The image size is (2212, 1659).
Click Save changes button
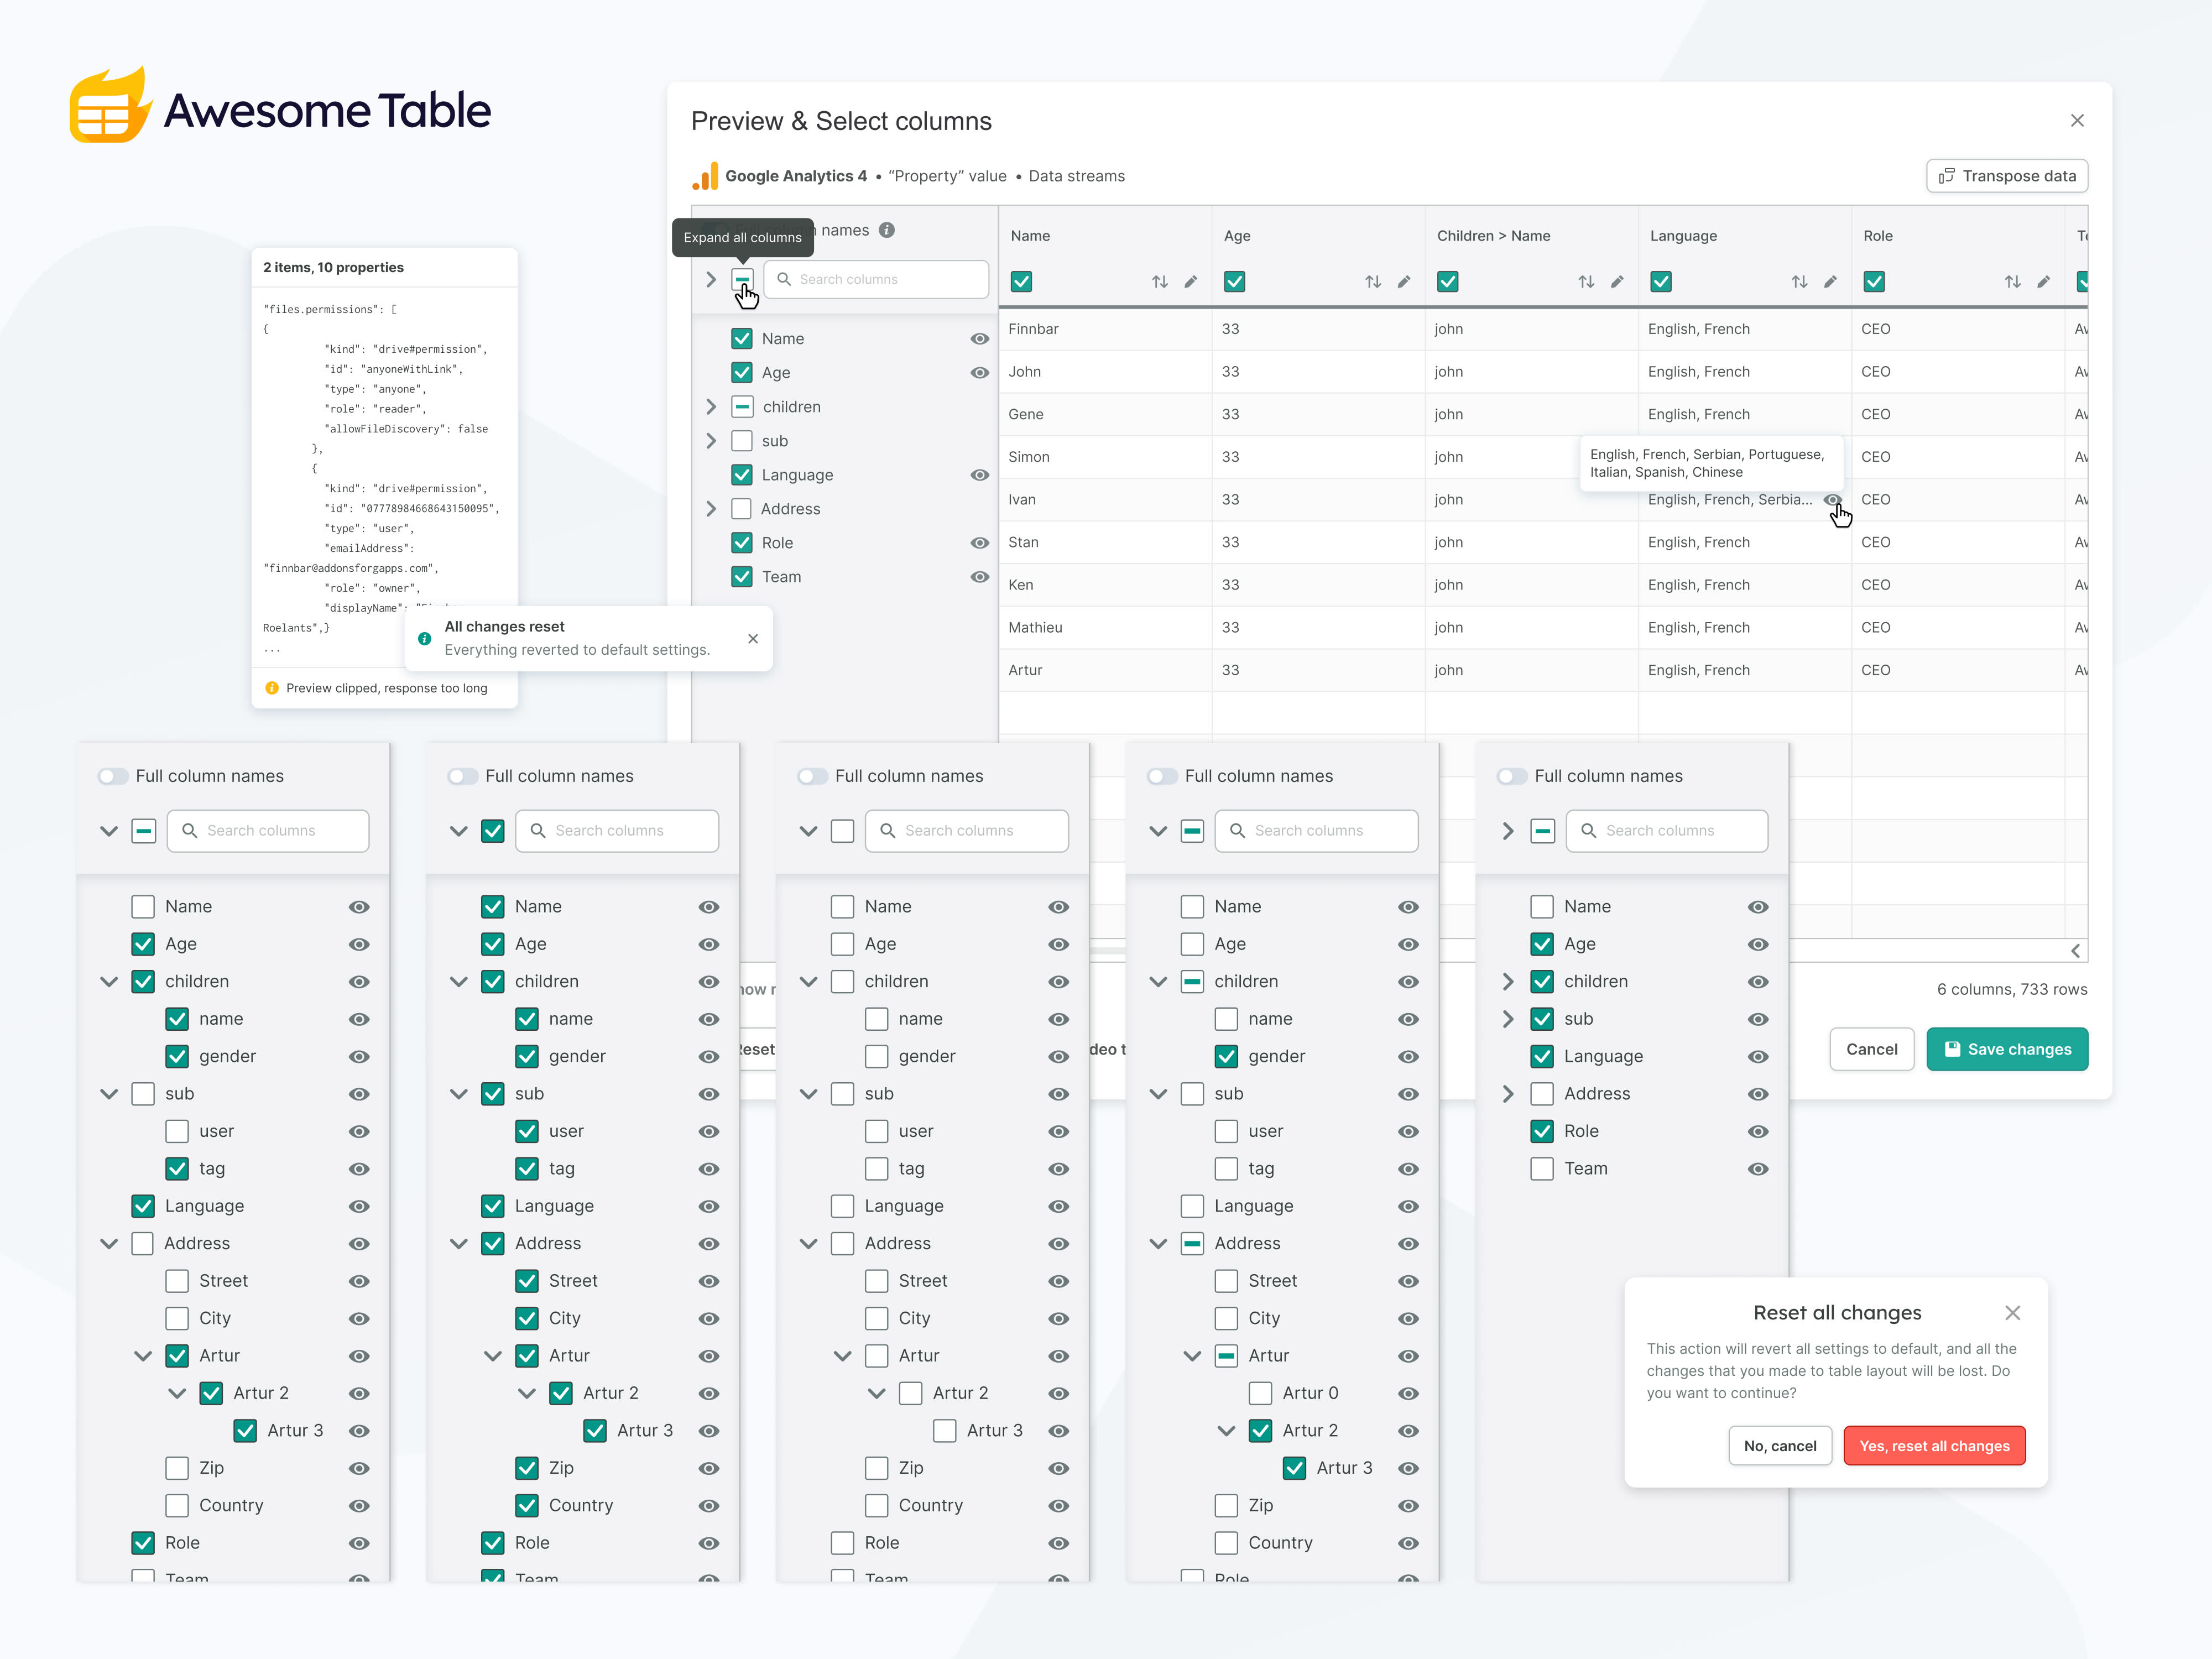click(2006, 1049)
